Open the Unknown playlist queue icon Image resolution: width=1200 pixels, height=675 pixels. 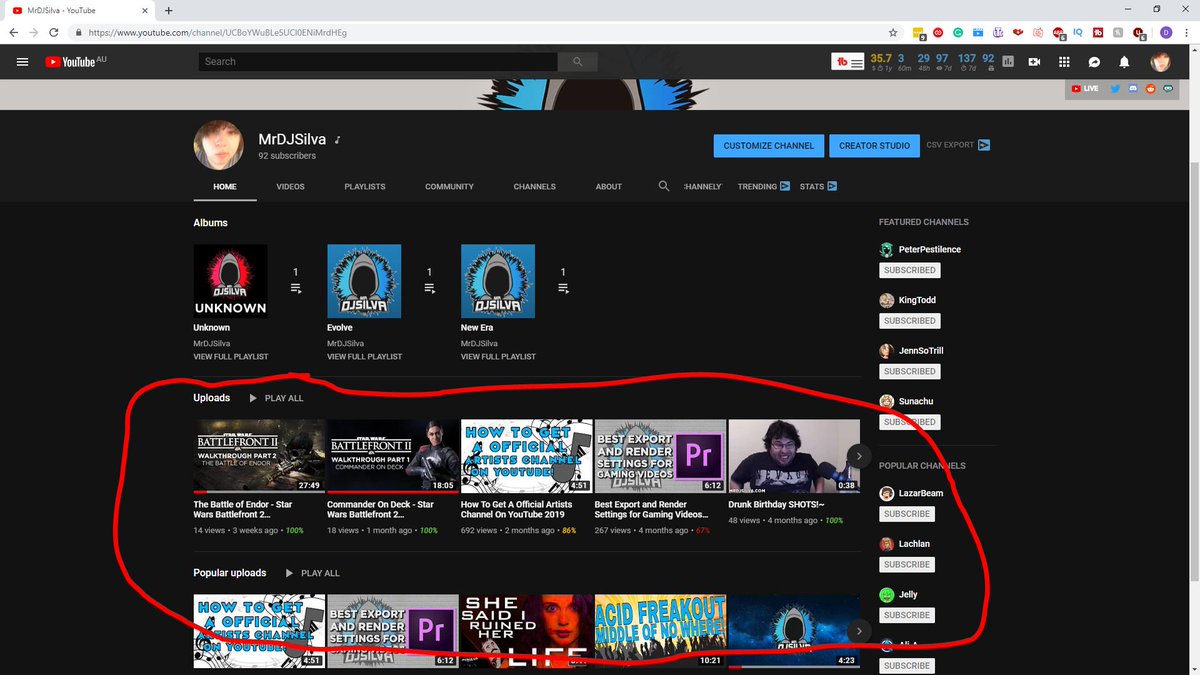click(x=295, y=288)
